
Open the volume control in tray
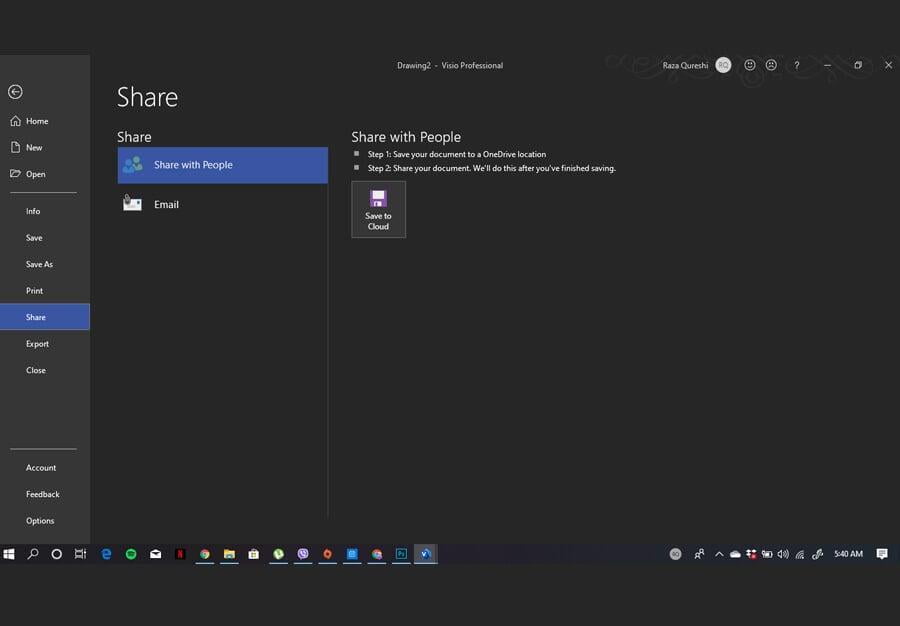(783, 554)
